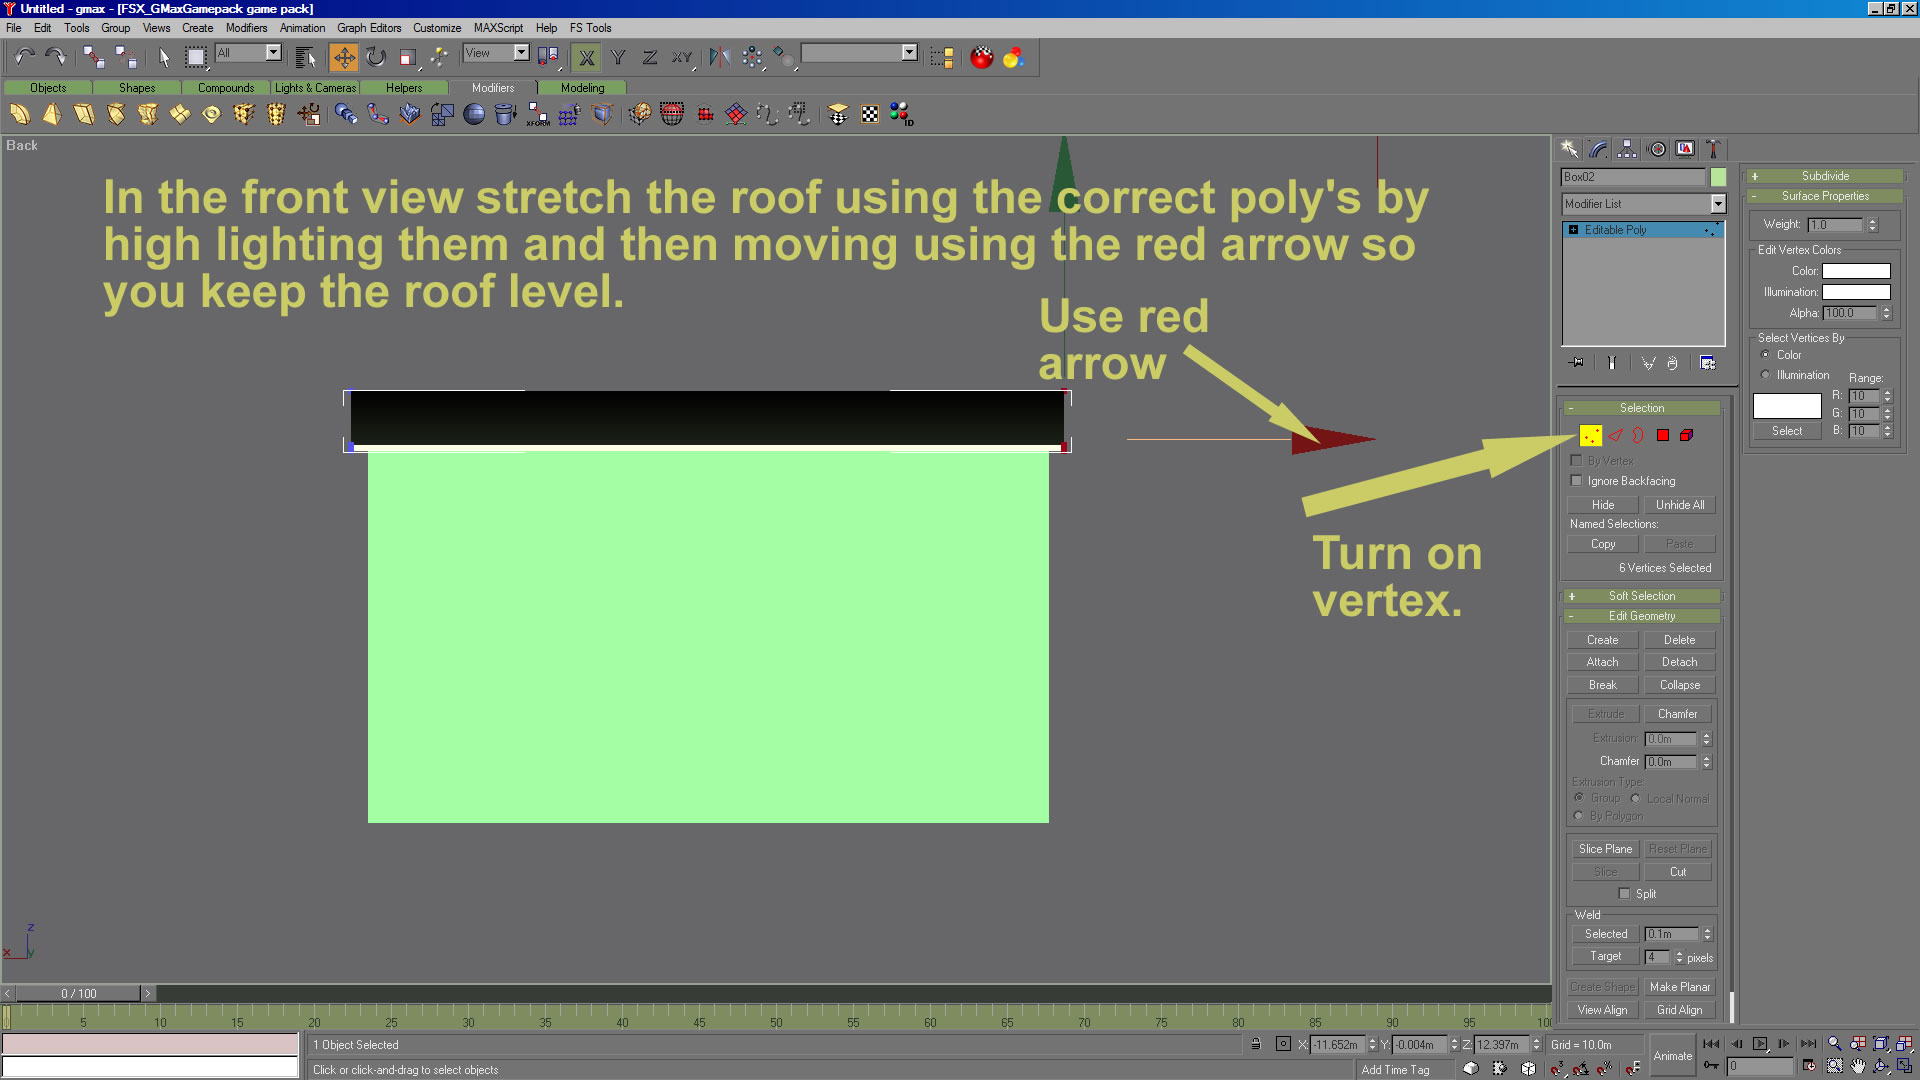
Task: Click the Undo arrow icon
Action: tap(24, 58)
